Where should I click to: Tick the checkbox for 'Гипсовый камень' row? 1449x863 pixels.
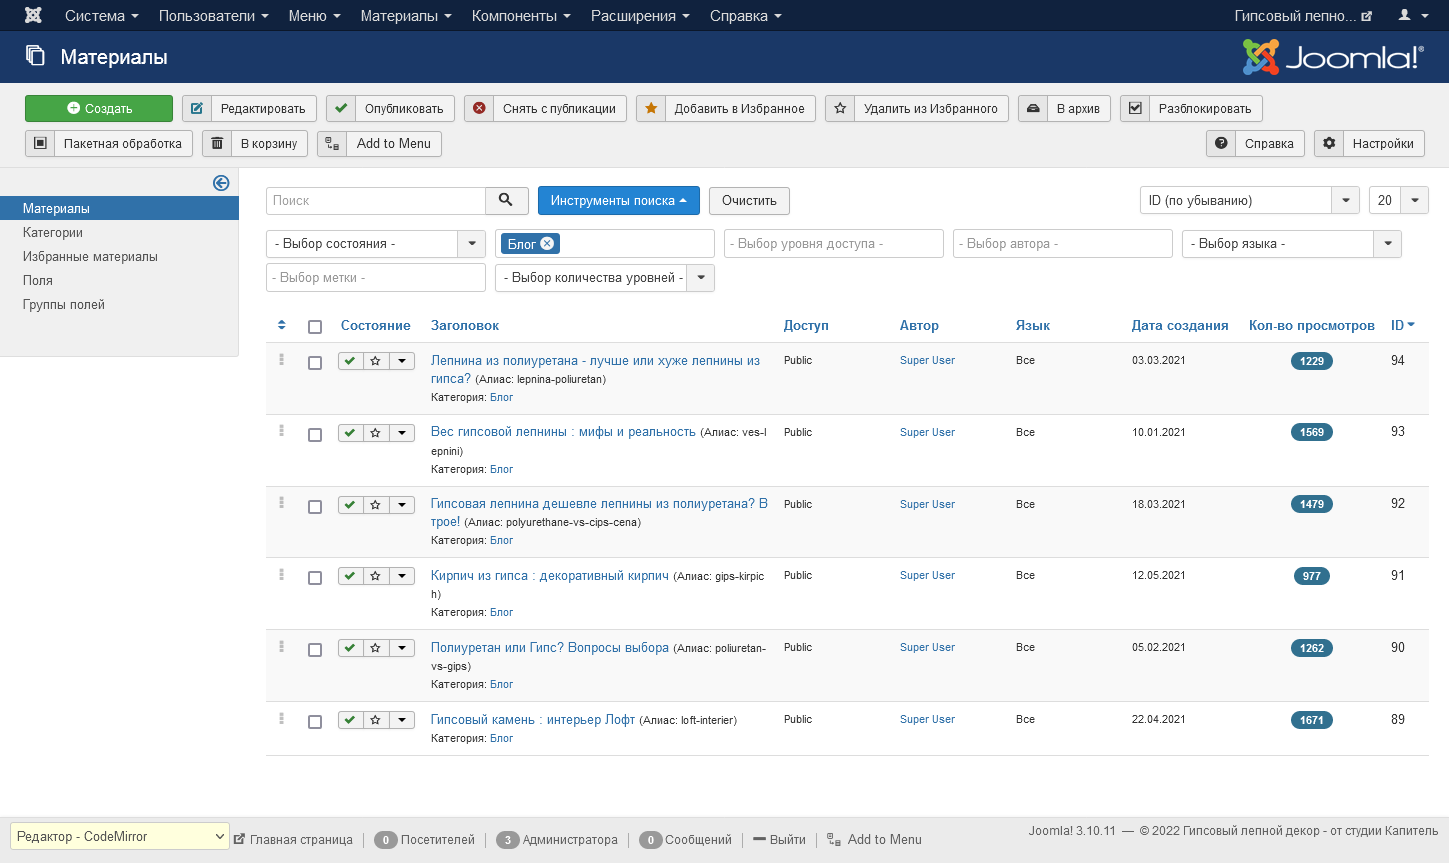coord(315,722)
